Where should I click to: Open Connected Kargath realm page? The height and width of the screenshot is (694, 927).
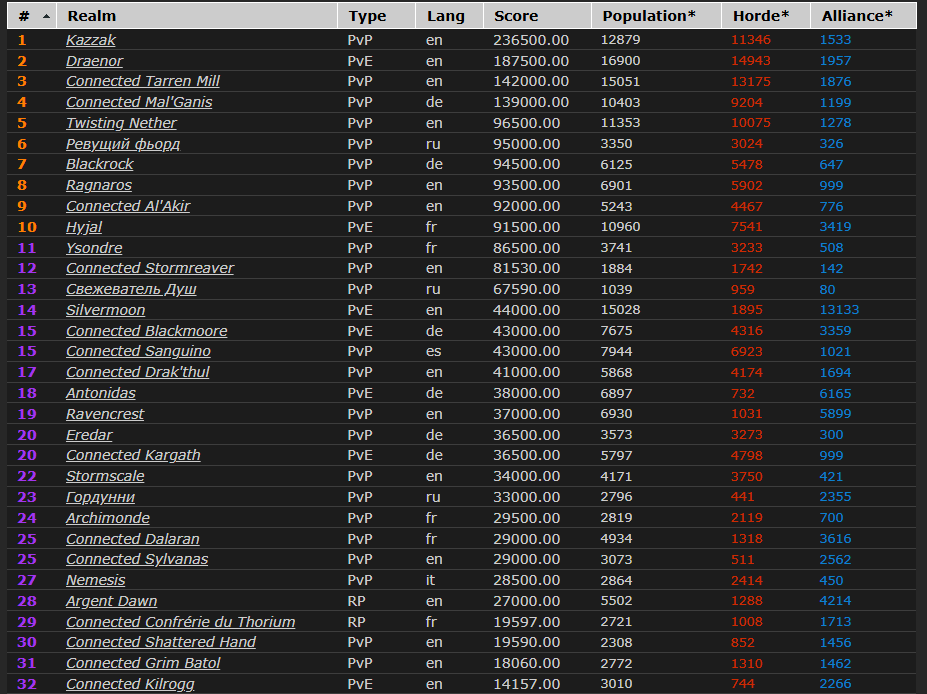[x=133, y=455]
